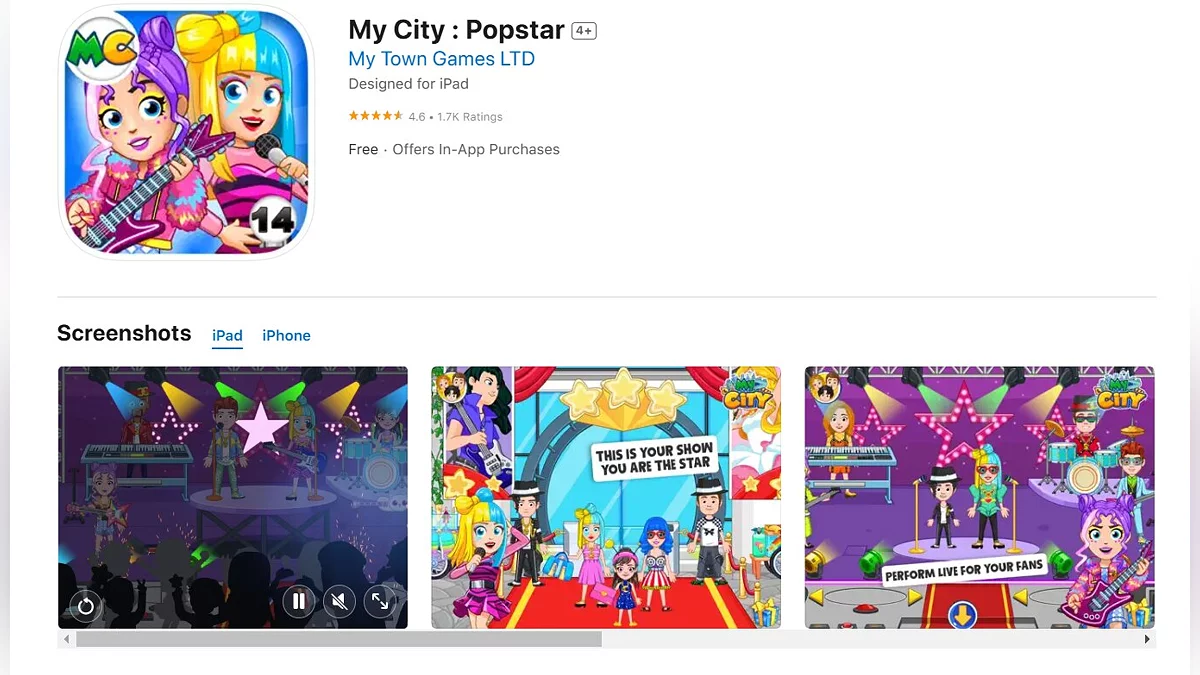Open the My Town Games LTD developer link
Screen dimensions: 1200x675
[441, 59]
